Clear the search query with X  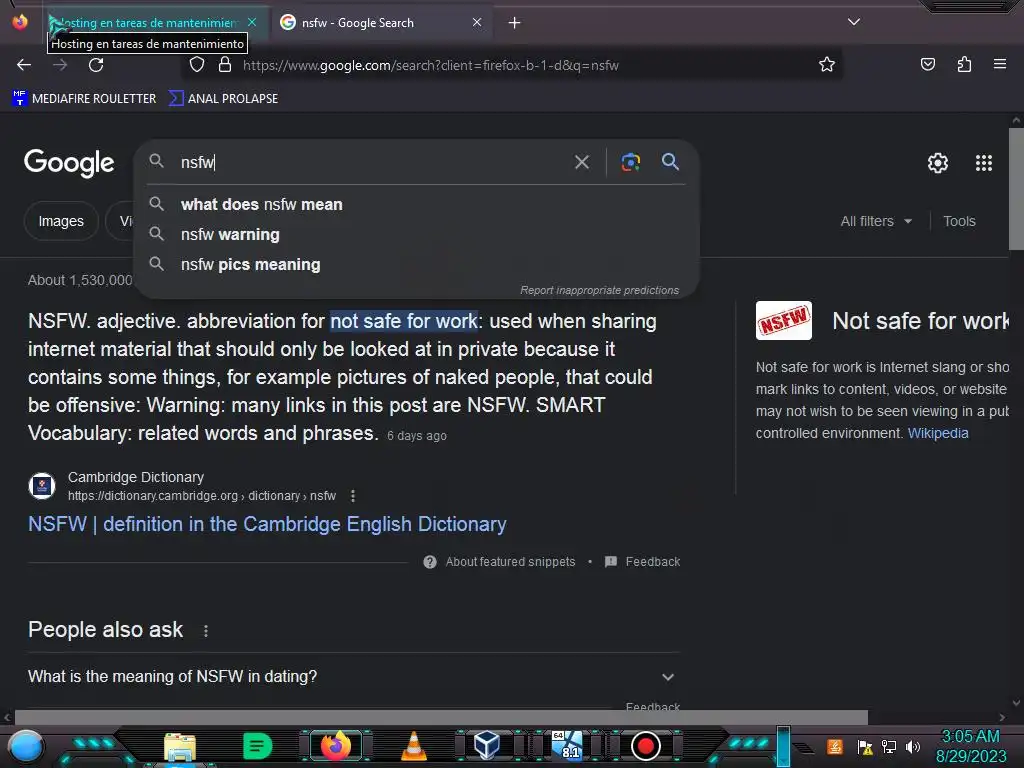coord(581,162)
